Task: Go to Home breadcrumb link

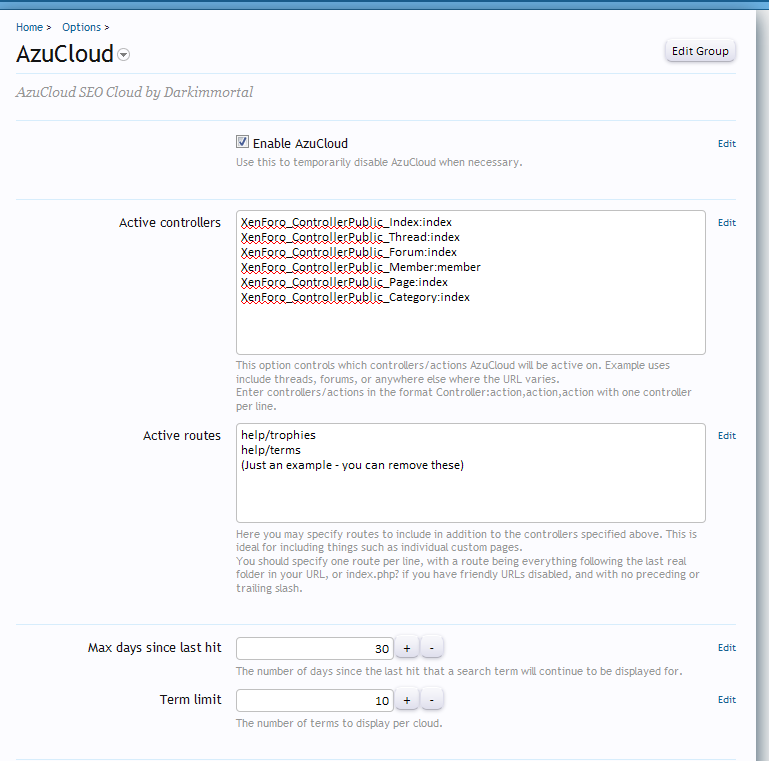Action: 29,27
